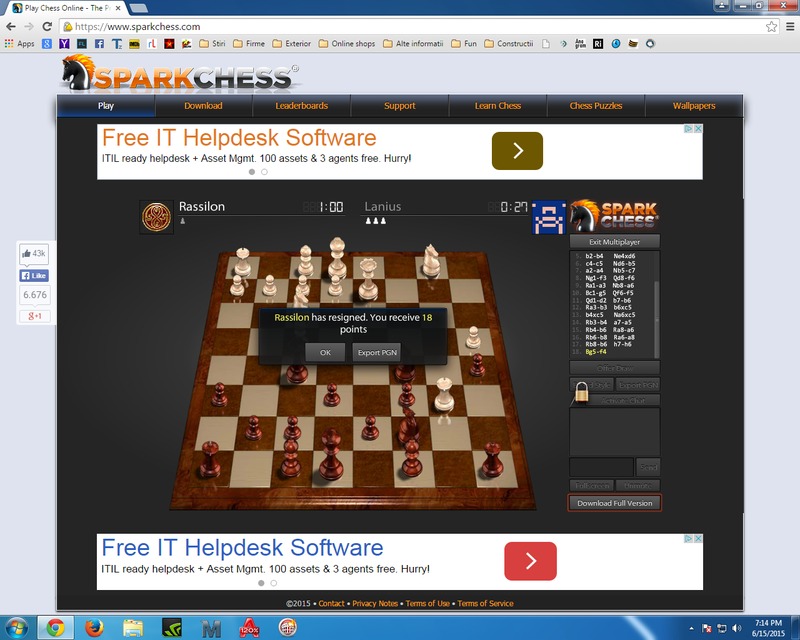
Task: Click Rassilon's player avatar
Action: pyautogui.click(x=156, y=217)
